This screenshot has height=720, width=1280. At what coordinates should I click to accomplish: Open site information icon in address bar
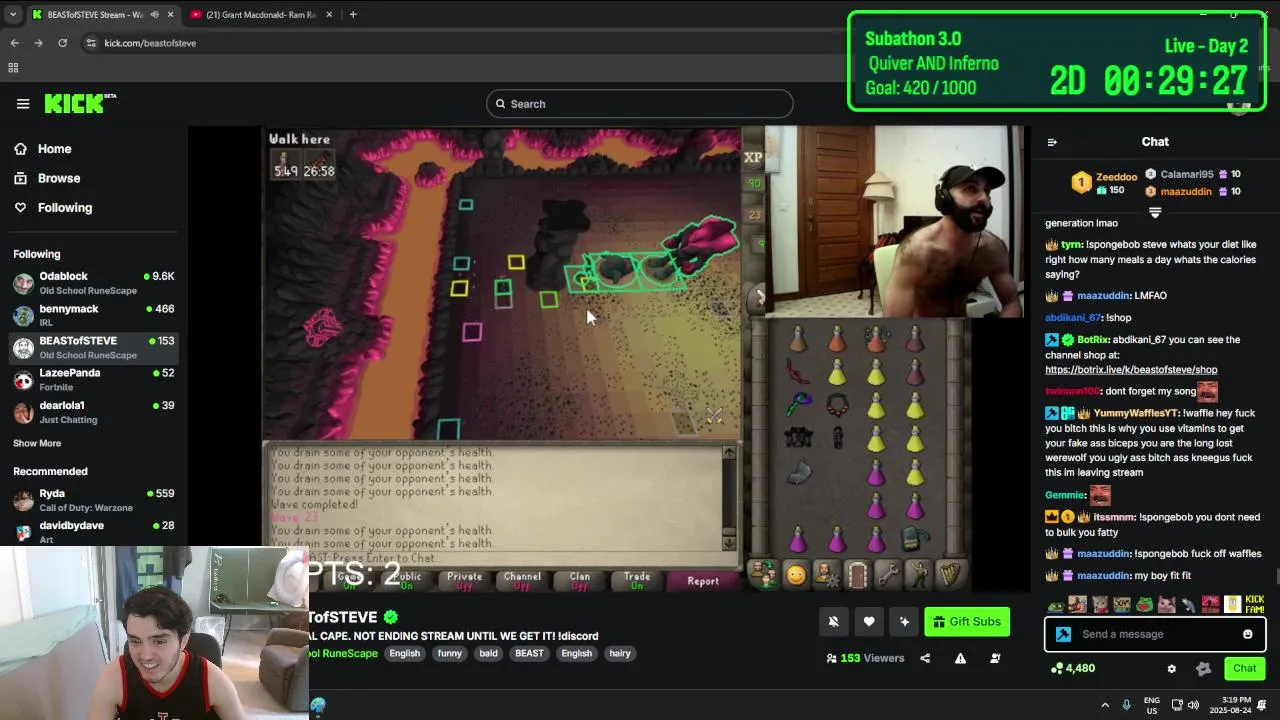click(x=91, y=43)
